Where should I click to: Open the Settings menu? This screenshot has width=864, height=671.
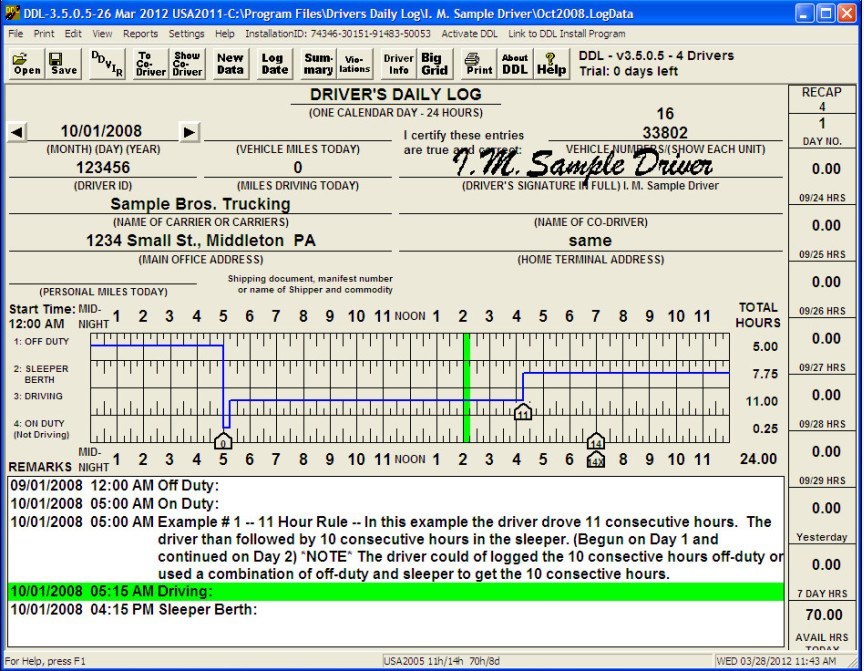[186, 33]
